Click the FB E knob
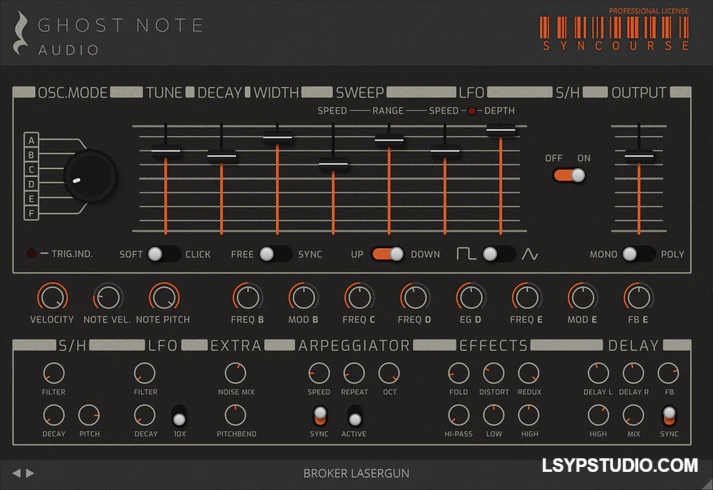 coord(638,297)
